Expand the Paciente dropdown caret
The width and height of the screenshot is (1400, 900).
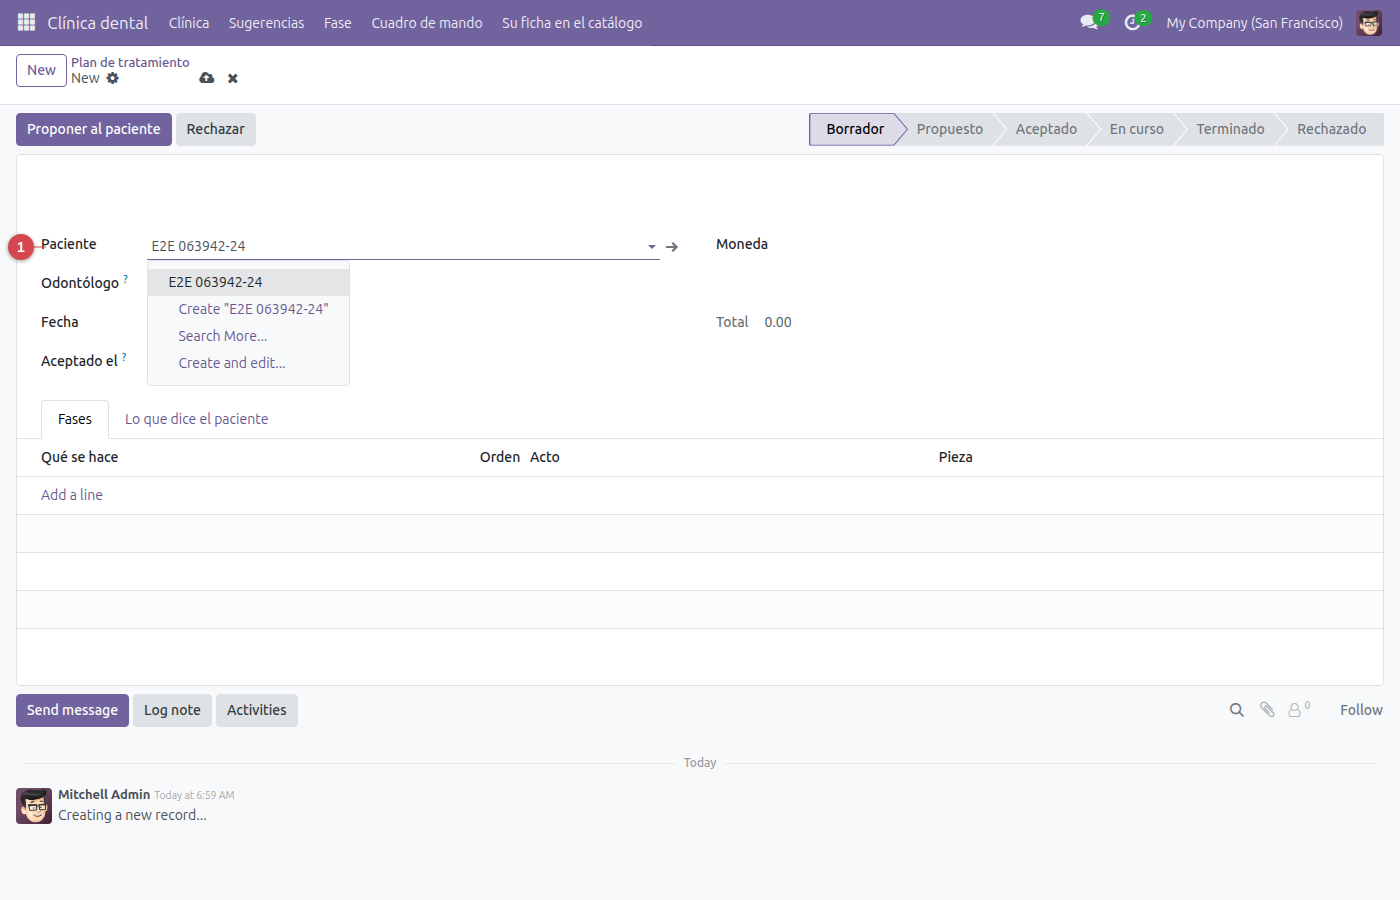(x=652, y=246)
